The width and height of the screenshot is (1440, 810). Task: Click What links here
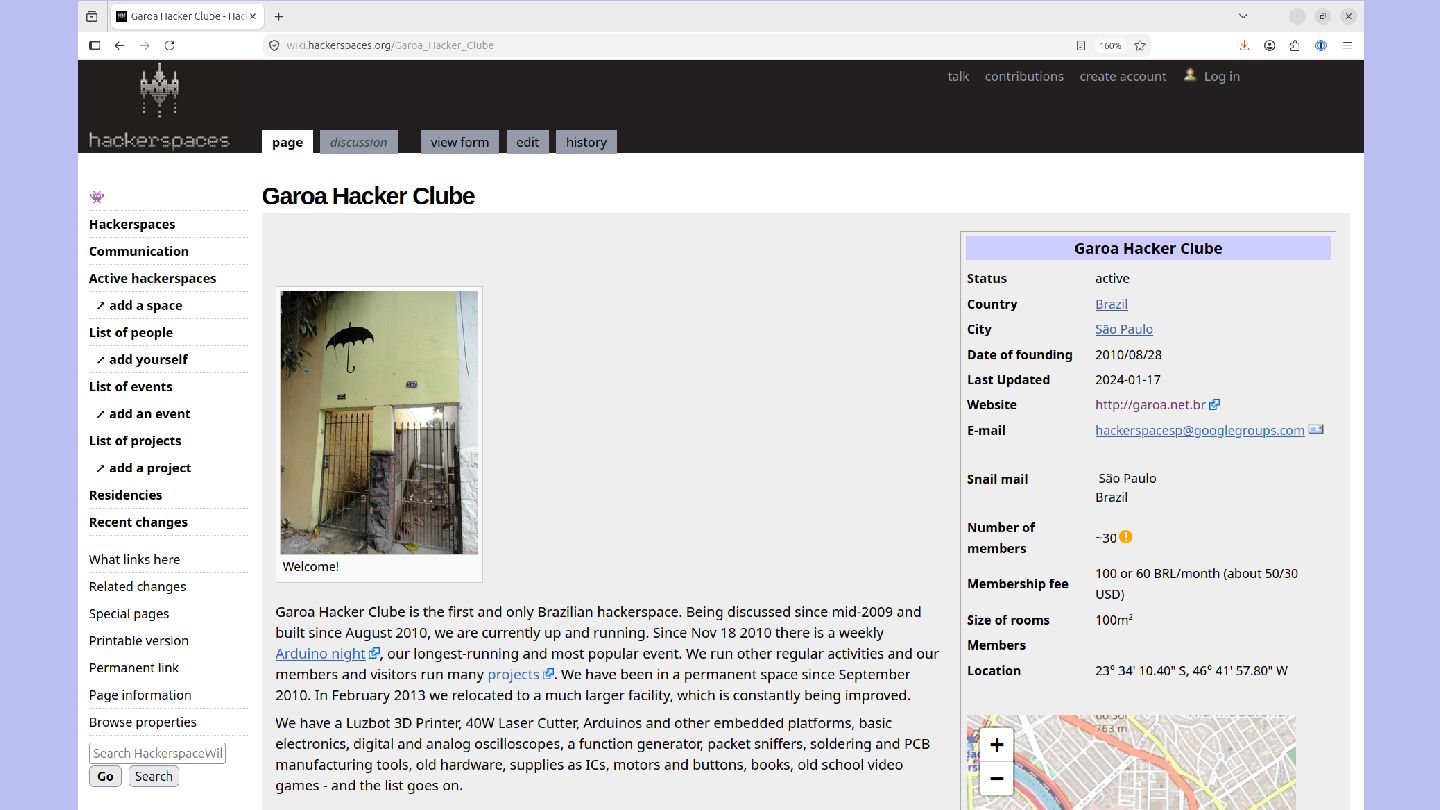click(135, 559)
